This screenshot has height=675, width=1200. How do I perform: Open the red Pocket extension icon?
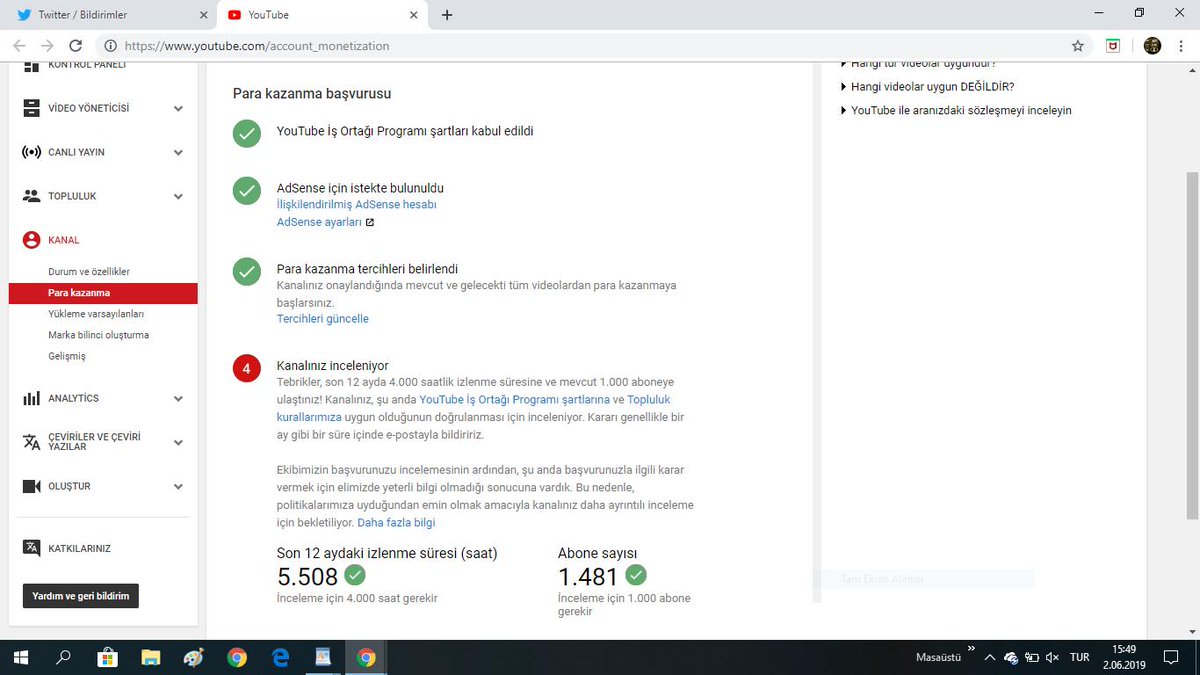coord(1113,46)
